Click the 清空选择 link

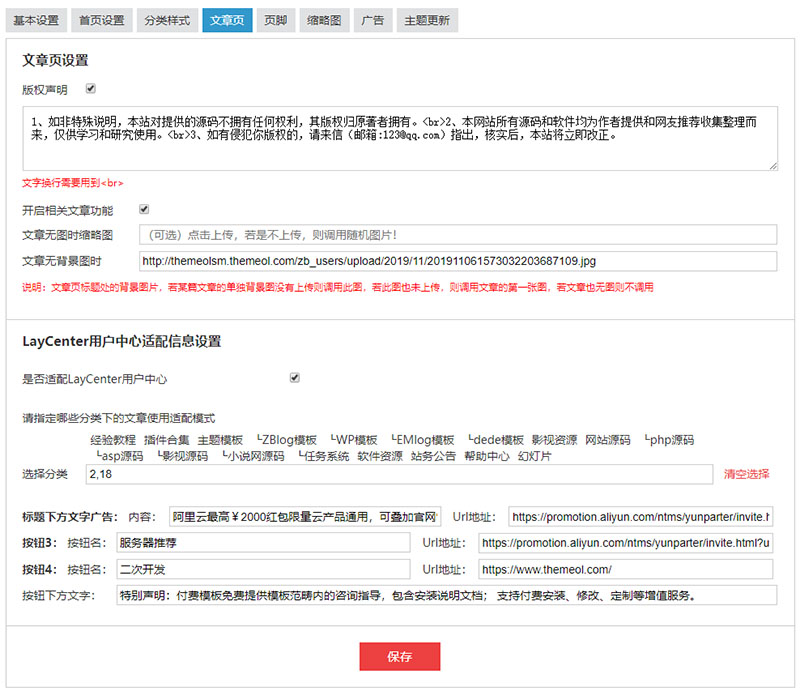[746, 474]
